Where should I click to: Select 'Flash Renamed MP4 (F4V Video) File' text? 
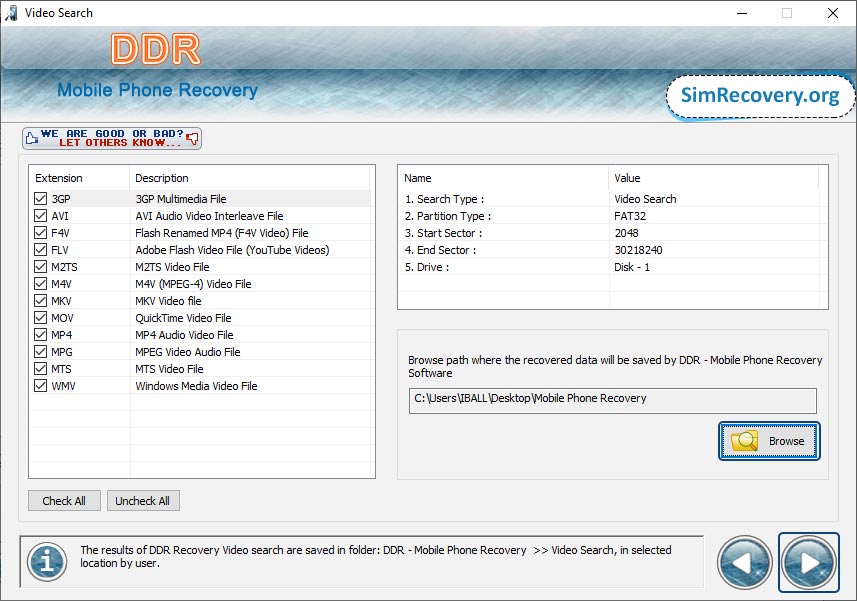pyautogui.click(x=222, y=233)
